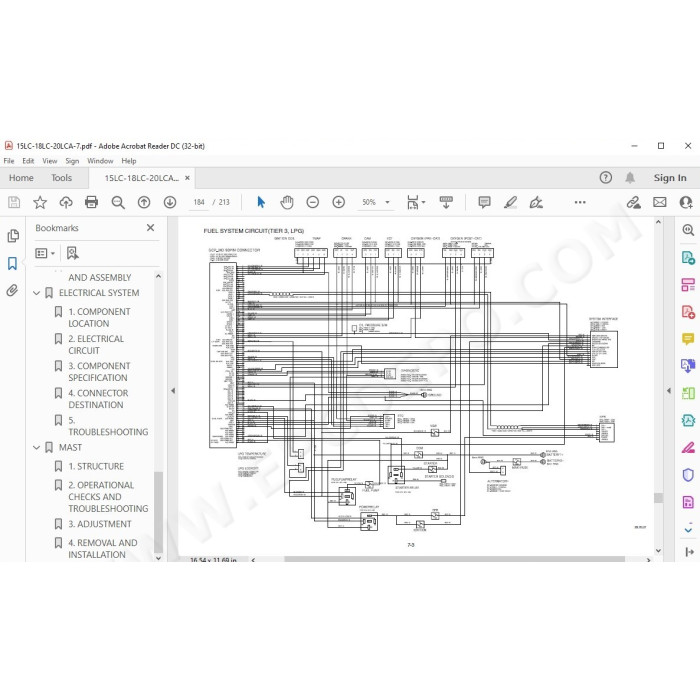Activate the hand pan tool
Screen dimensions: 700x700
click(287, 202)
